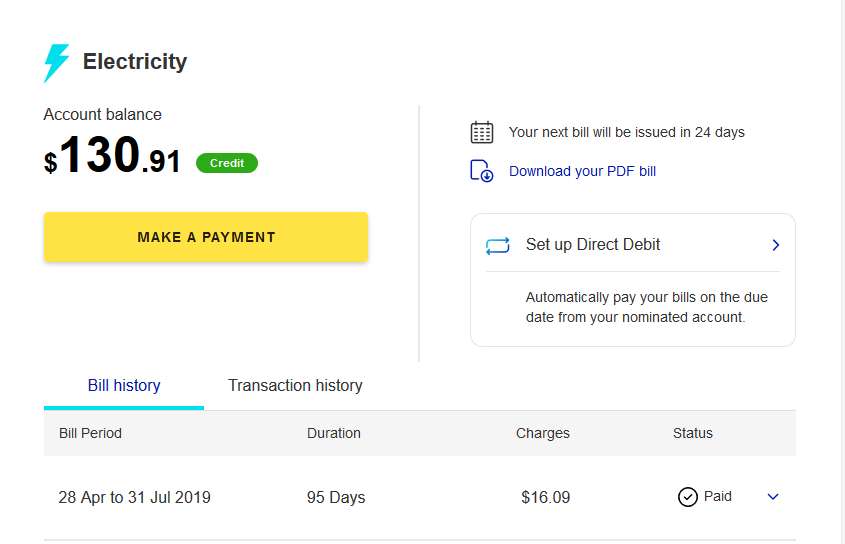Click the Bill Period column header
This screenshot has height=544, width=845.
coord(90,433)
